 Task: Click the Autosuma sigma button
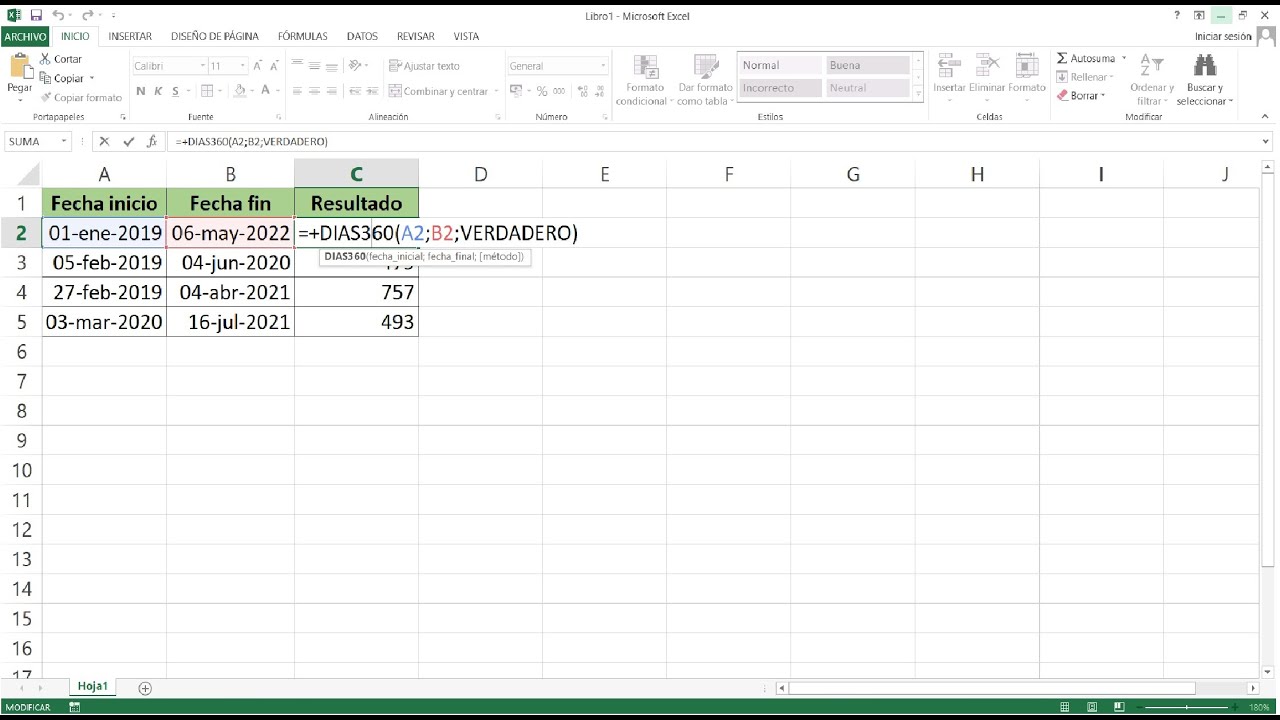(x=1086, y=59)
